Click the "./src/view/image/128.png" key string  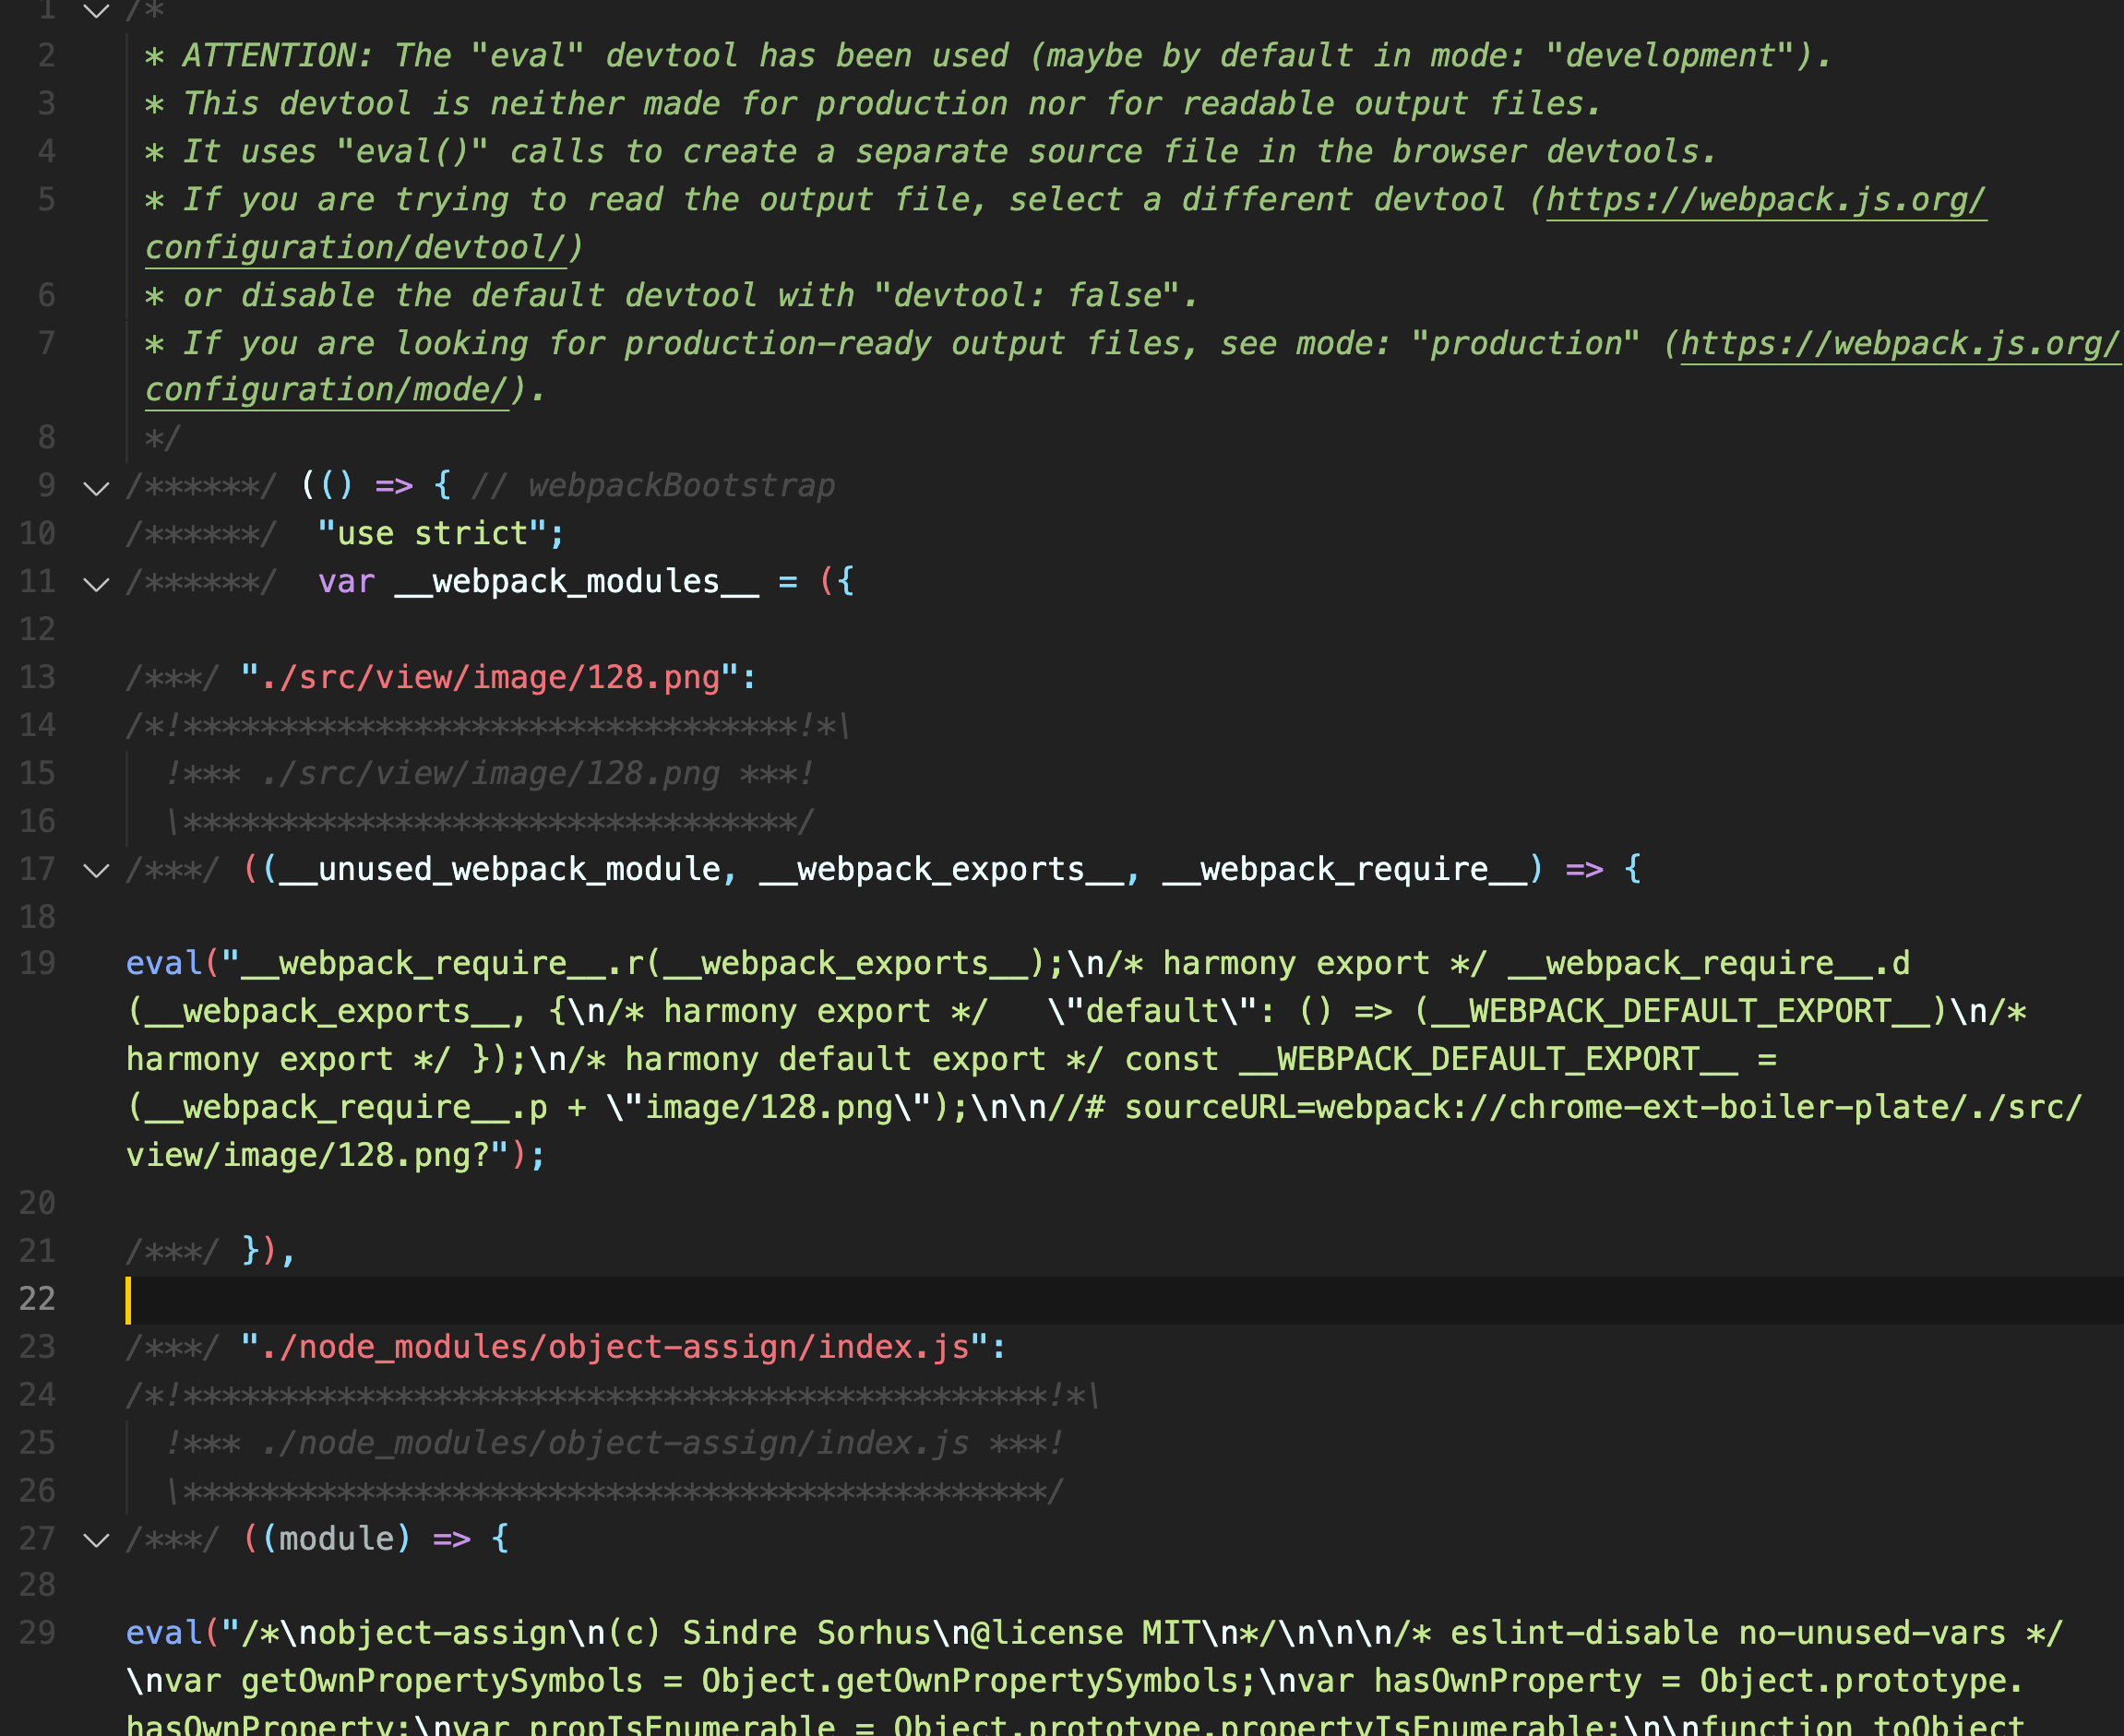pyautogui.click(x=490, y=678)
